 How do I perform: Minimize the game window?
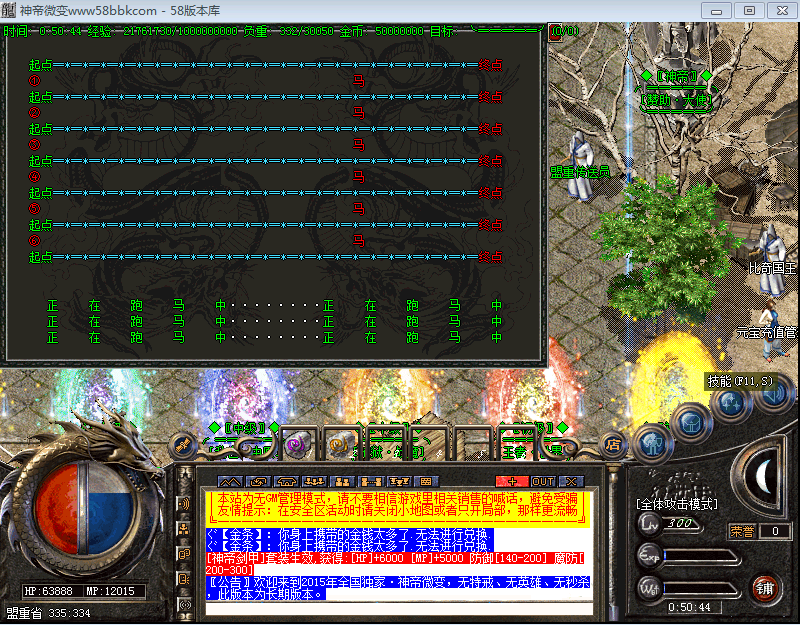coord(716,10)
